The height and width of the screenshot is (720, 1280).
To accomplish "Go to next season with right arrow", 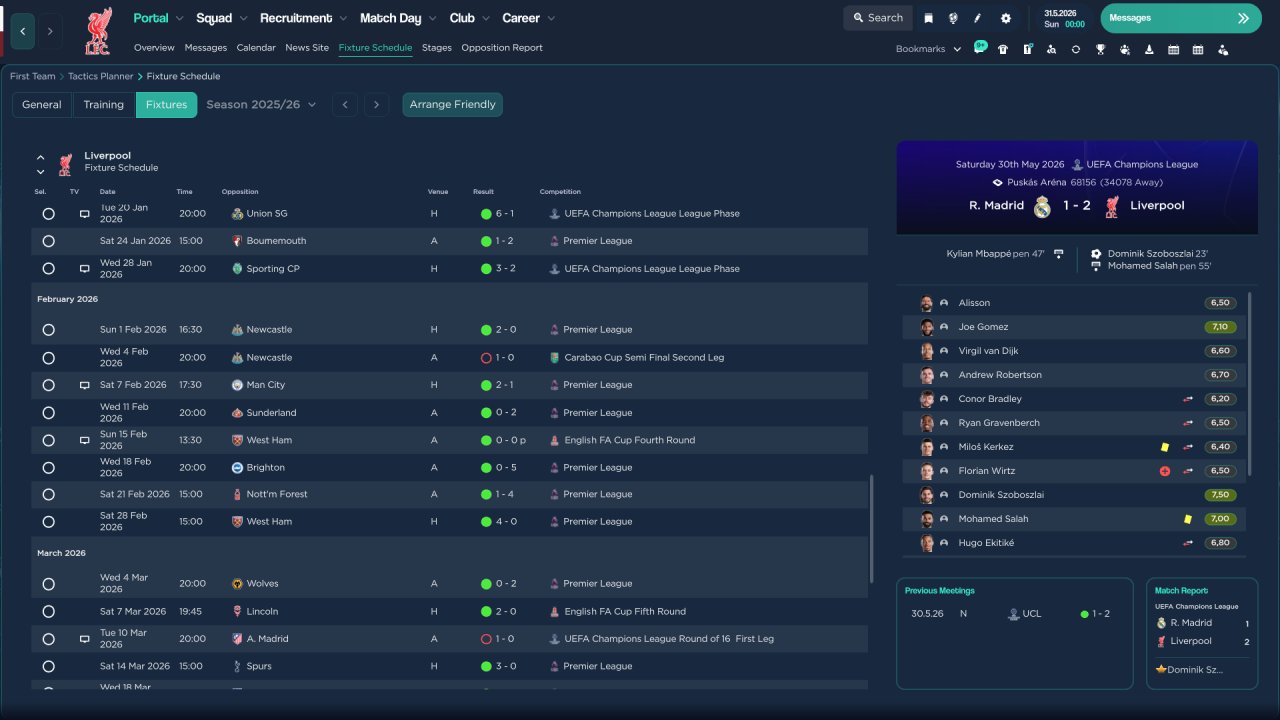I will click(x=376, y=105).
